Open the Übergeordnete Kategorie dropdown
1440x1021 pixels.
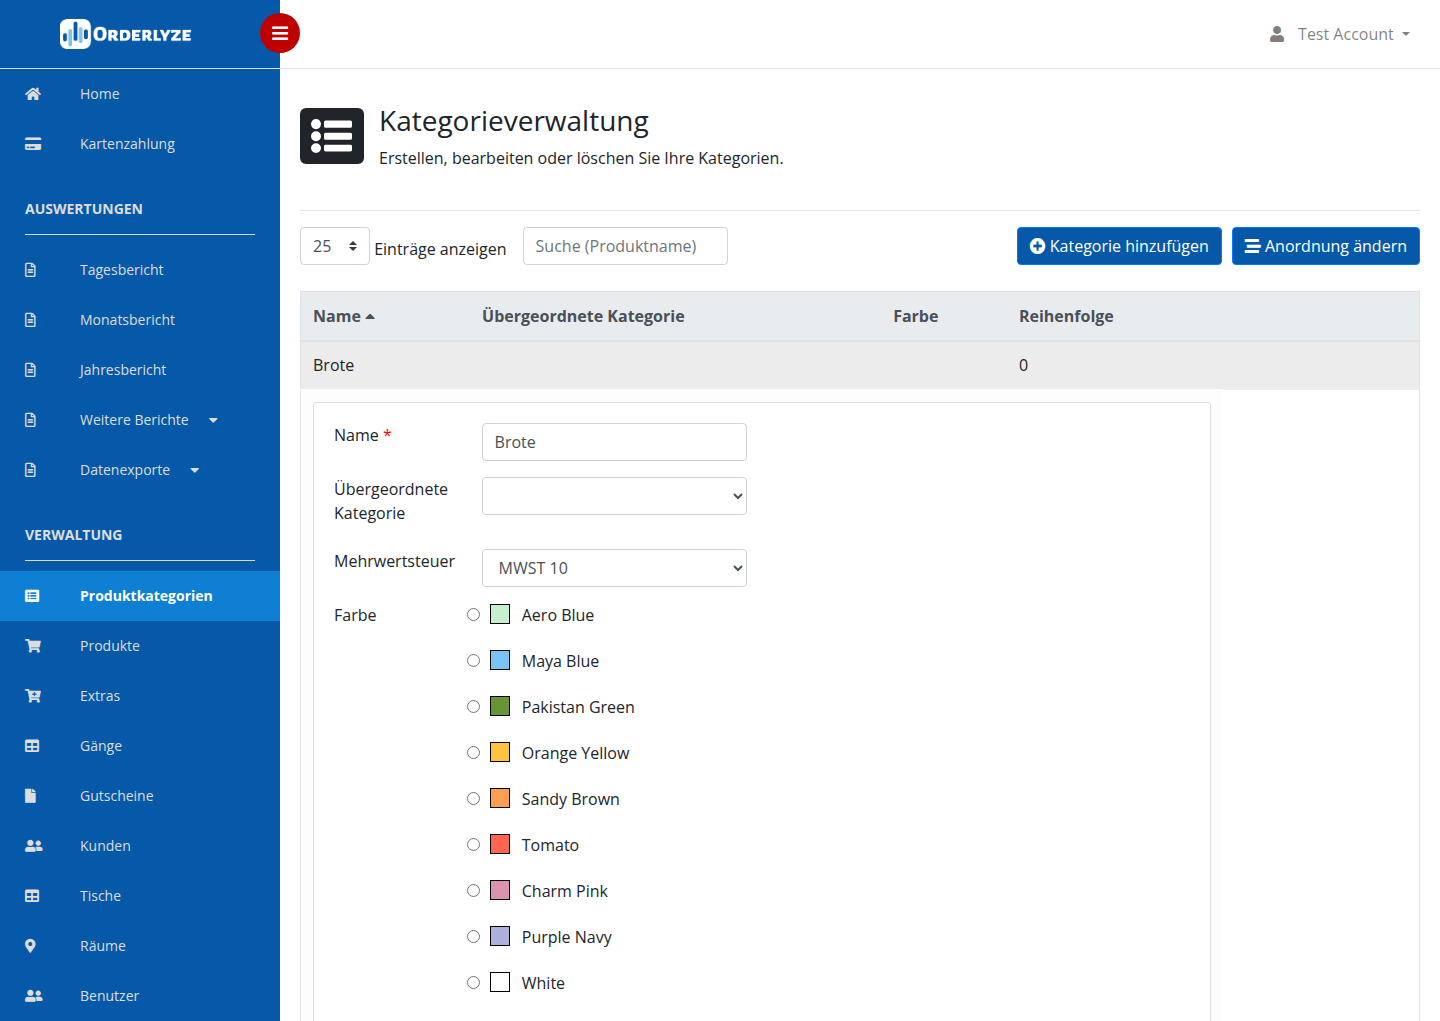click(x=614, y=496)
